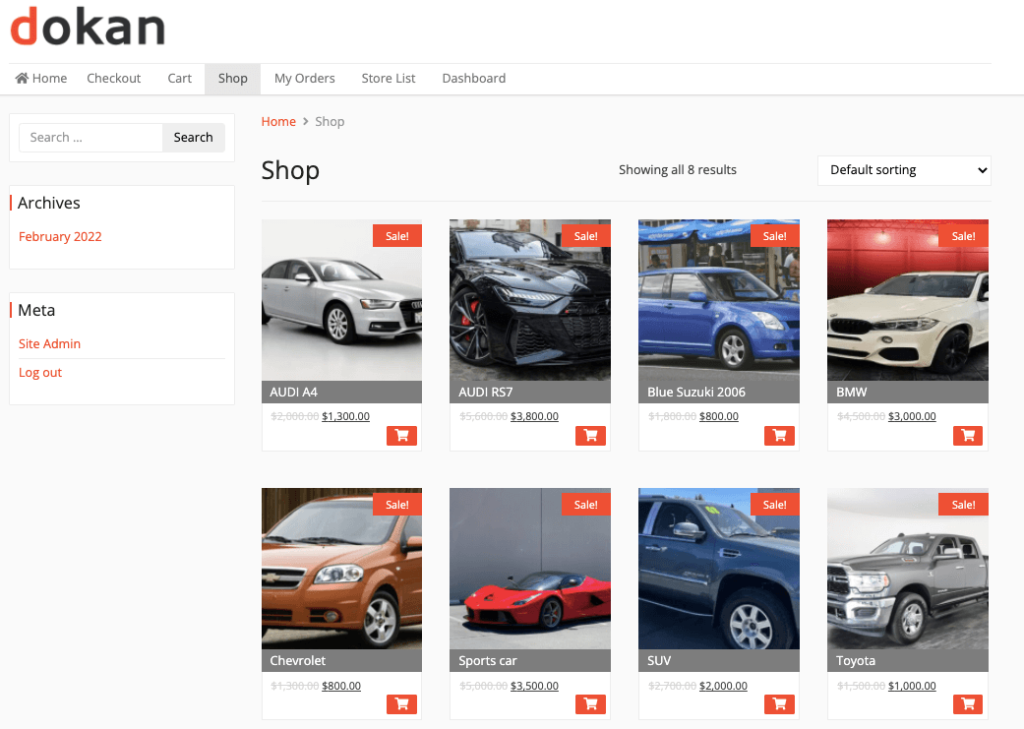Open the Cart page
This screenshot has height=729, width=1024.
180,78
